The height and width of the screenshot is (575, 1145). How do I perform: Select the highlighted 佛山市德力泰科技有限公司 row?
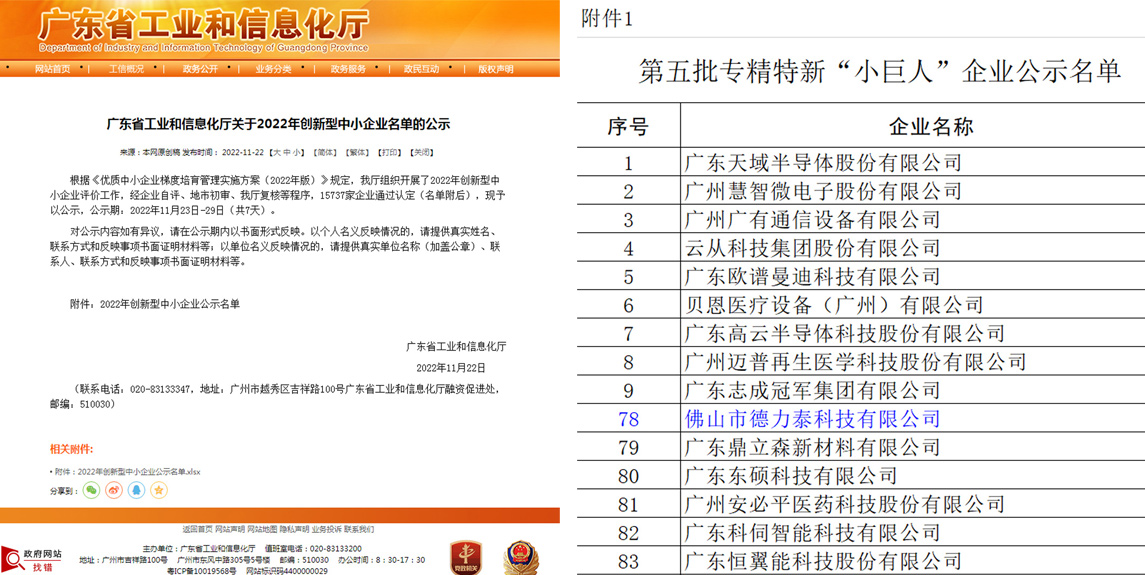coord(812,418)
